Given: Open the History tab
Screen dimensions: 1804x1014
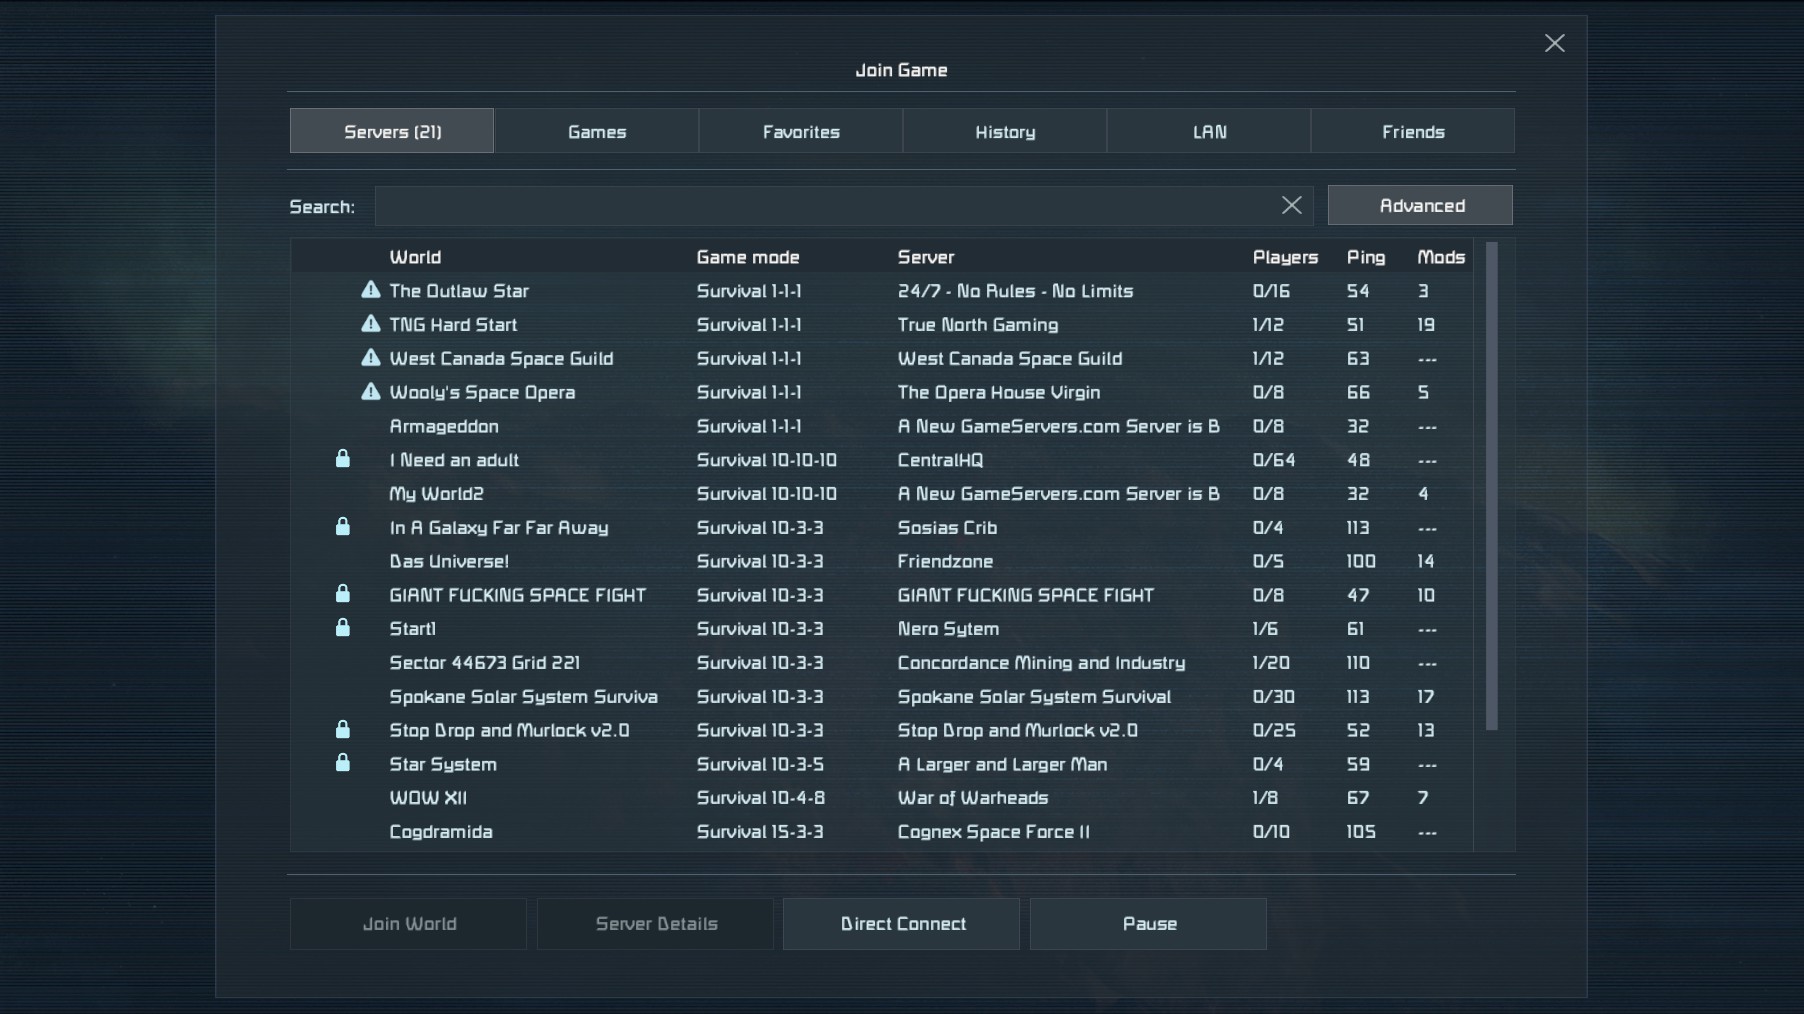Looking at the screenshot, I should (x=1004, y=131).
